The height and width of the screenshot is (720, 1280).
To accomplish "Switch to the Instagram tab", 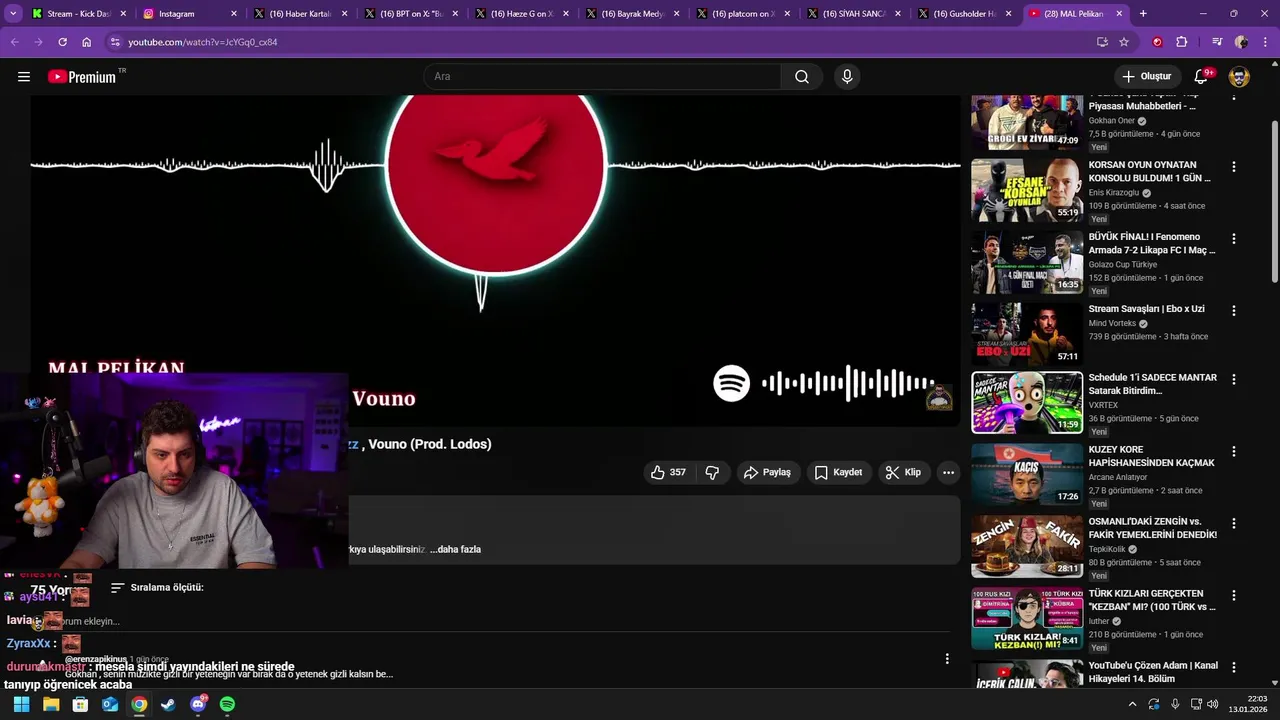I will point(190,14).
